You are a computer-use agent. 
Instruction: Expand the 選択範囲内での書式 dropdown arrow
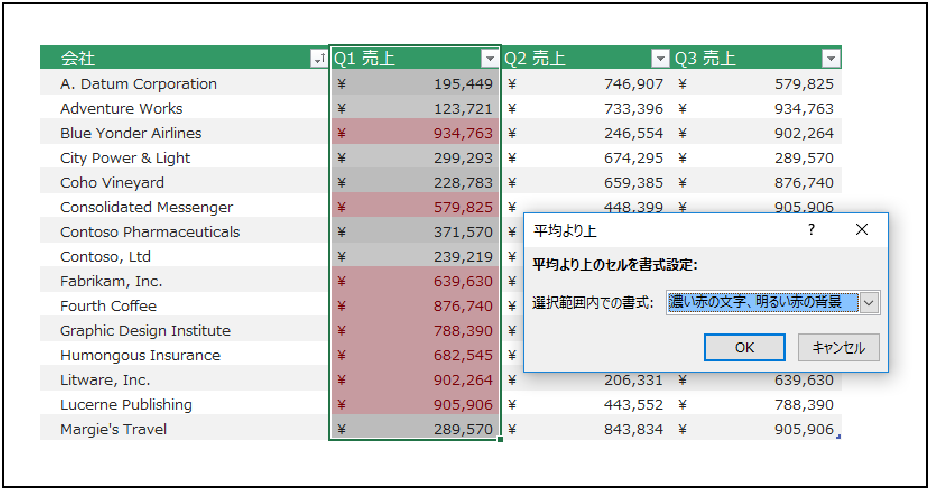(868, 302)
